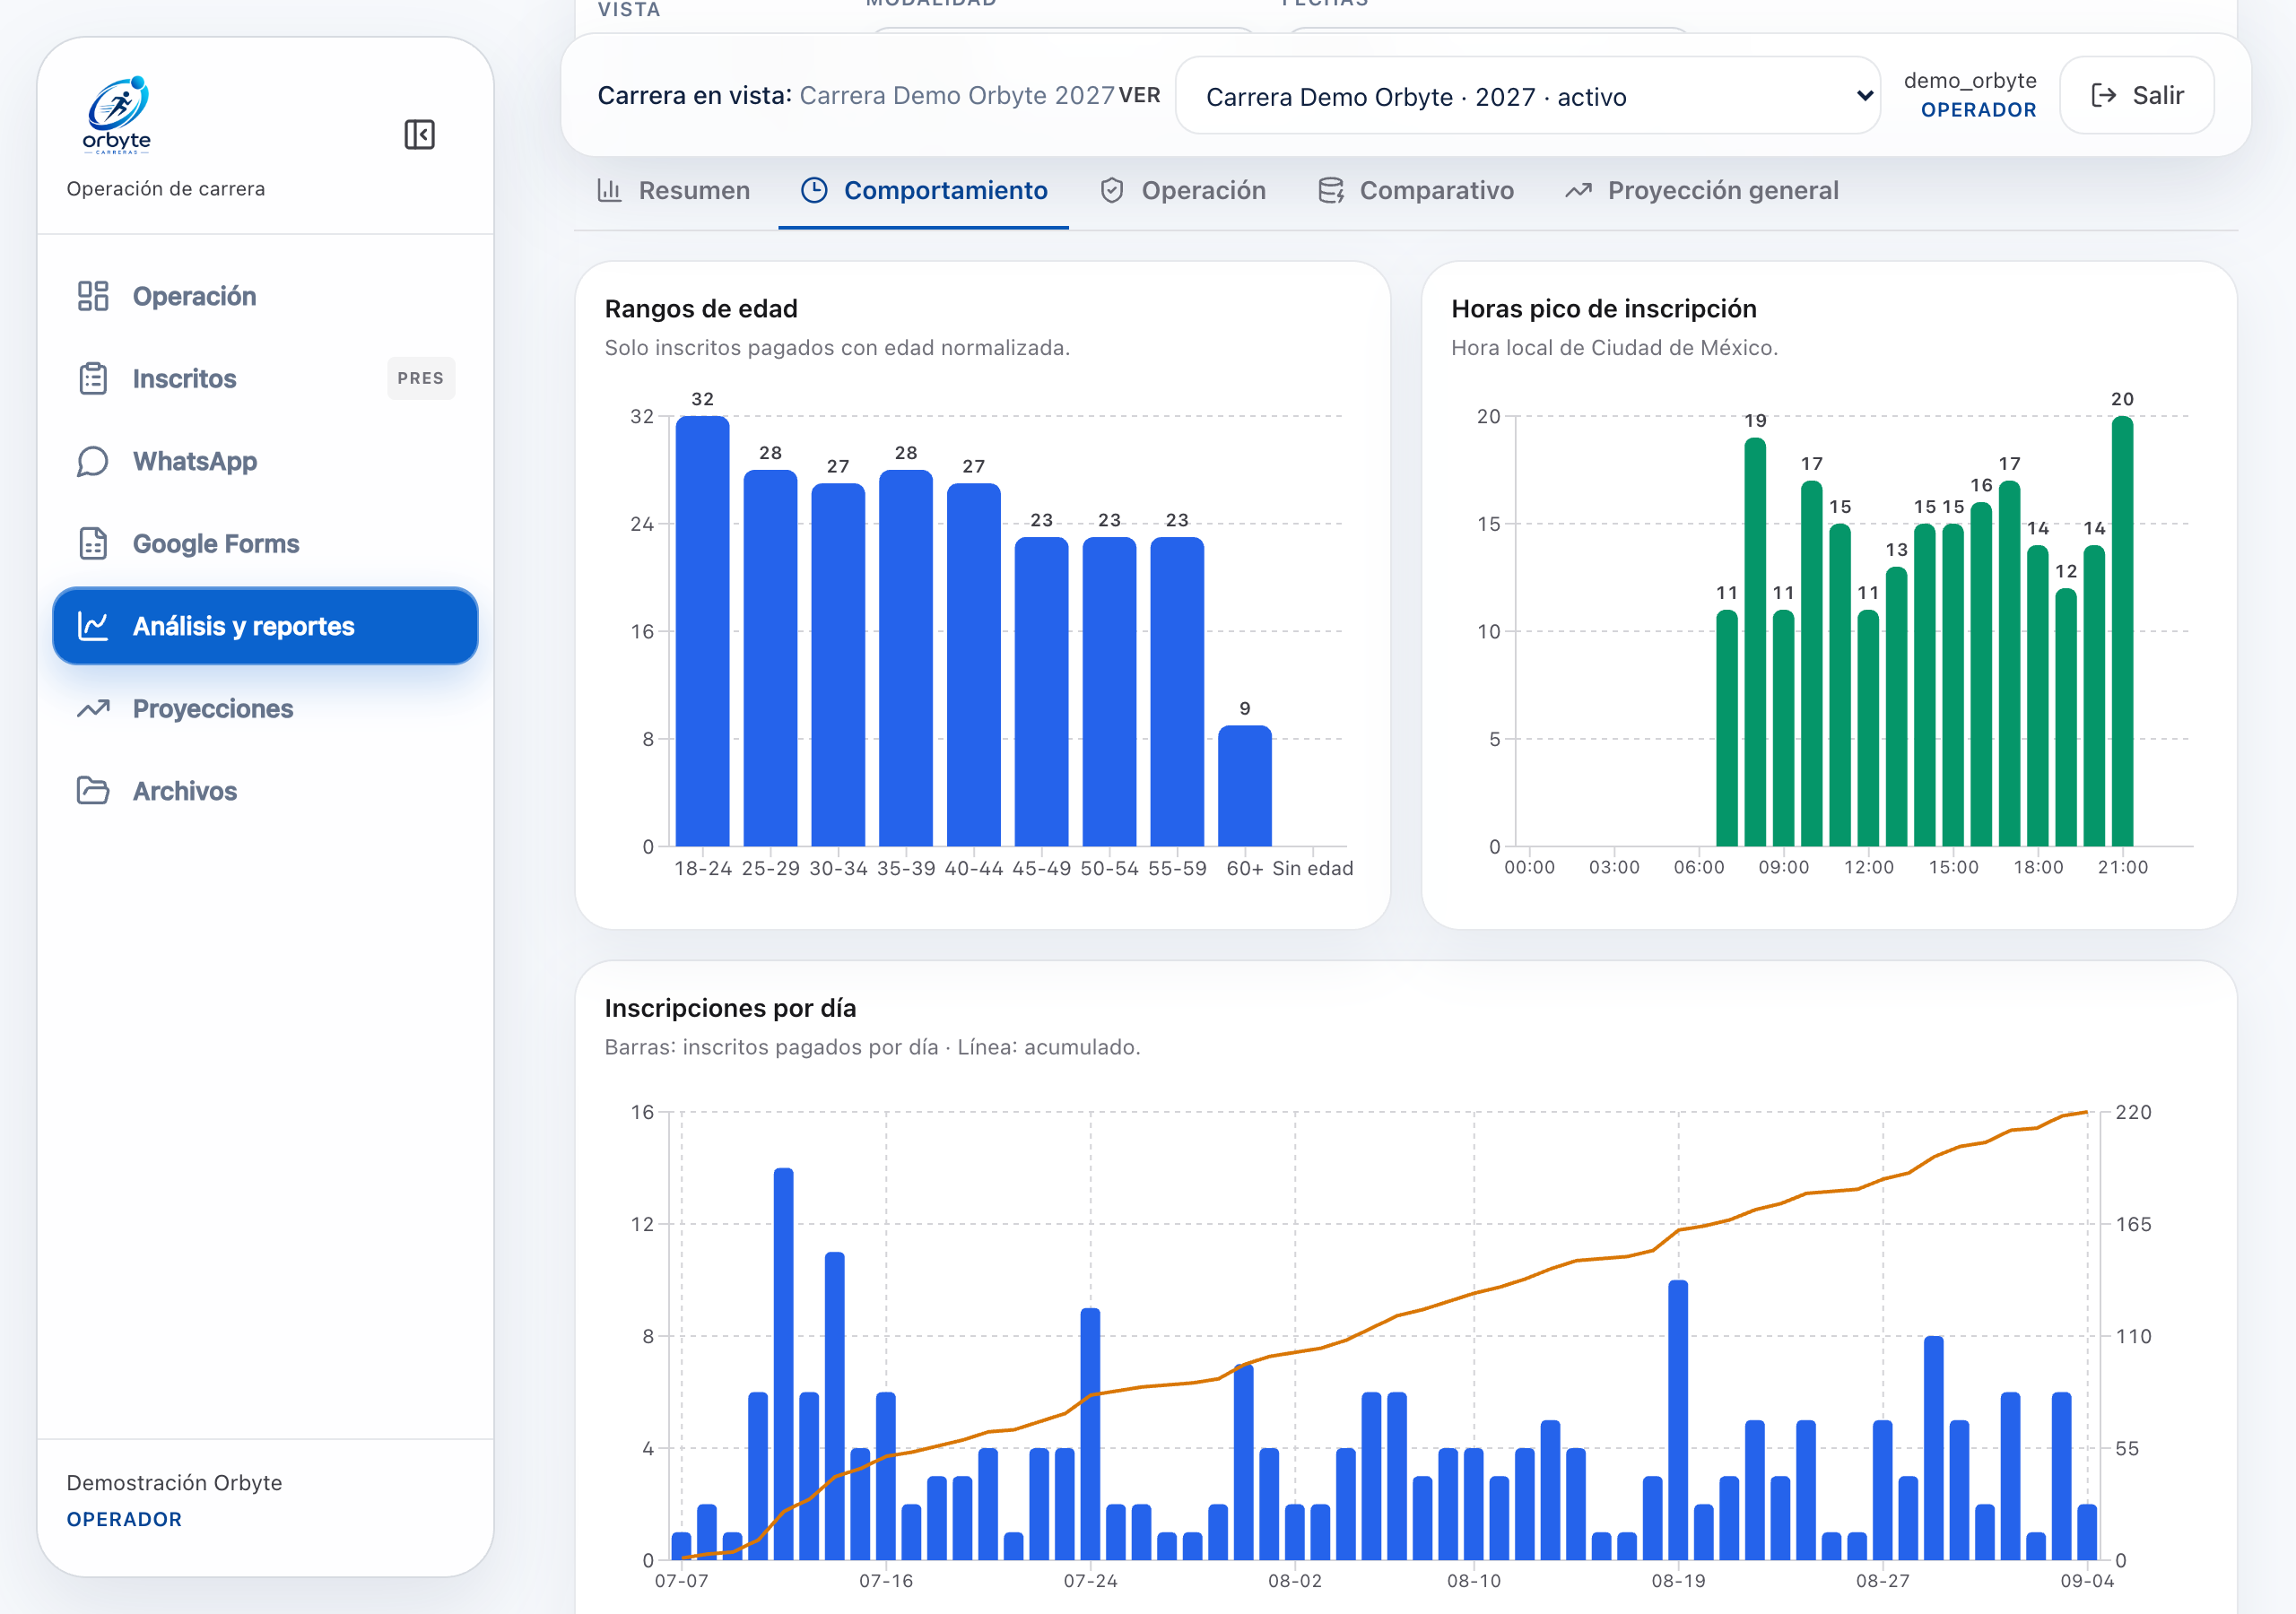Click the 09-04 date axis label

[x=2087, y=1581]
